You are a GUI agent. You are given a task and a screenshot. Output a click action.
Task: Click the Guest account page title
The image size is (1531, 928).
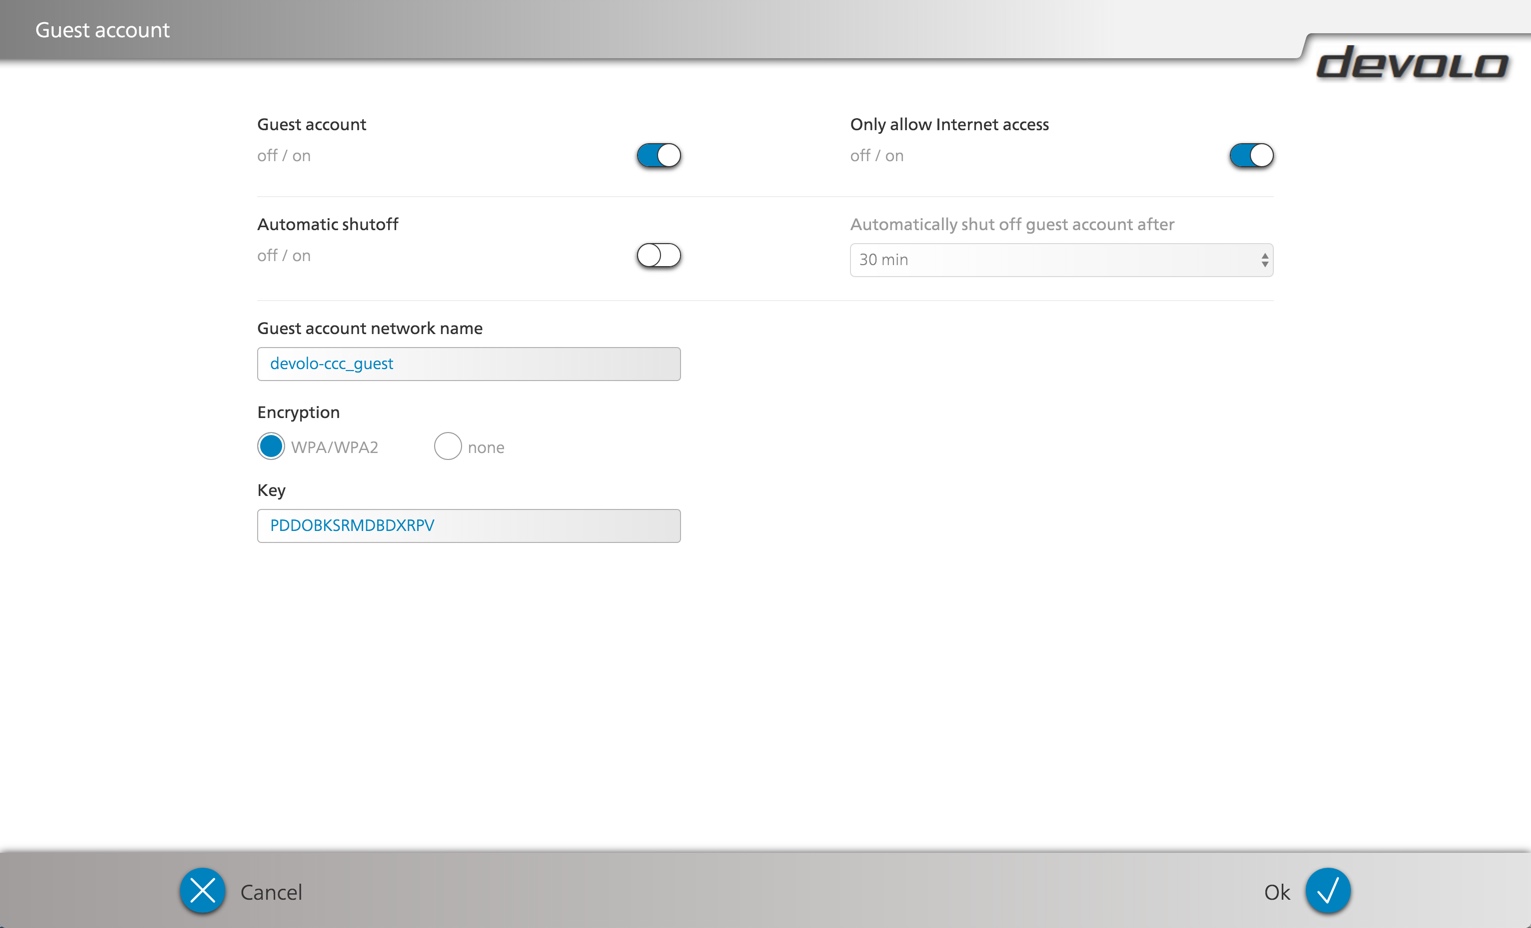coord(102,30)
